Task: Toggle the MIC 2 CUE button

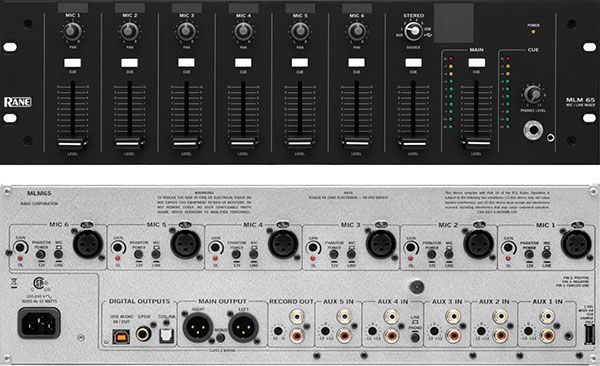Action: coord(129,63)
